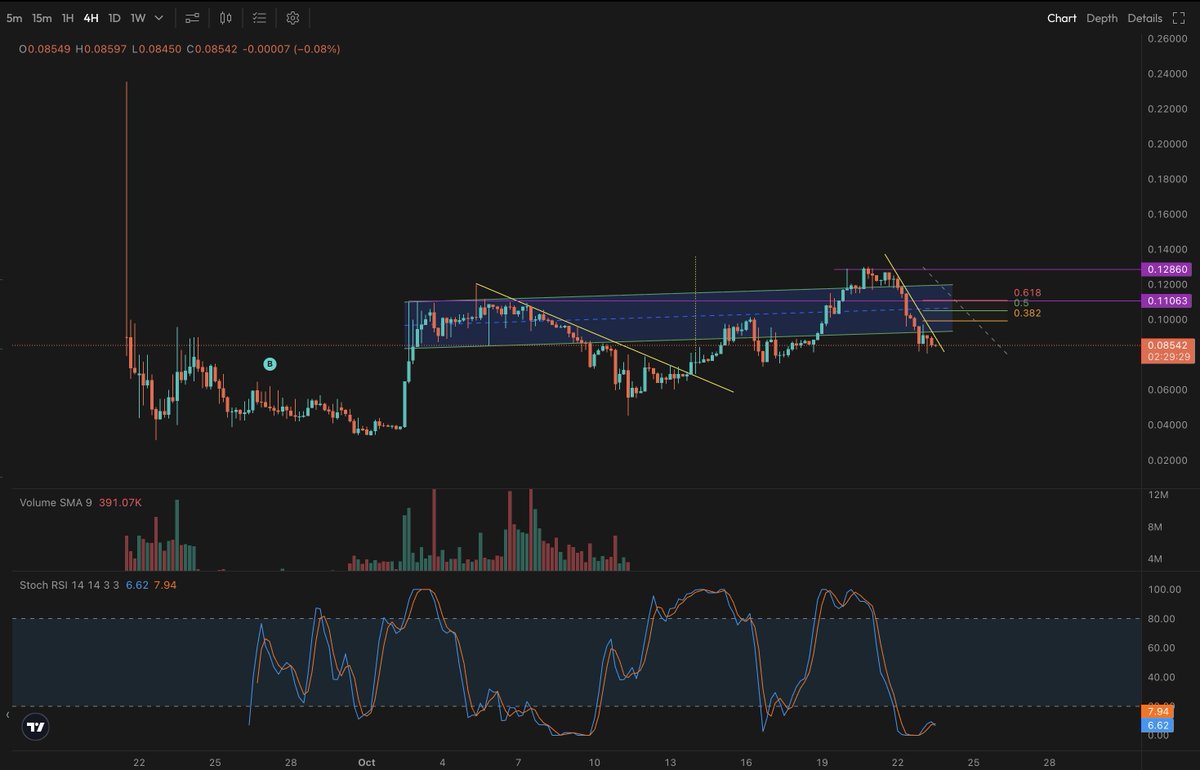Screen dimensions: 1200x770
Task: Click the teal B marker on chart
Action: tap(269, 364)
